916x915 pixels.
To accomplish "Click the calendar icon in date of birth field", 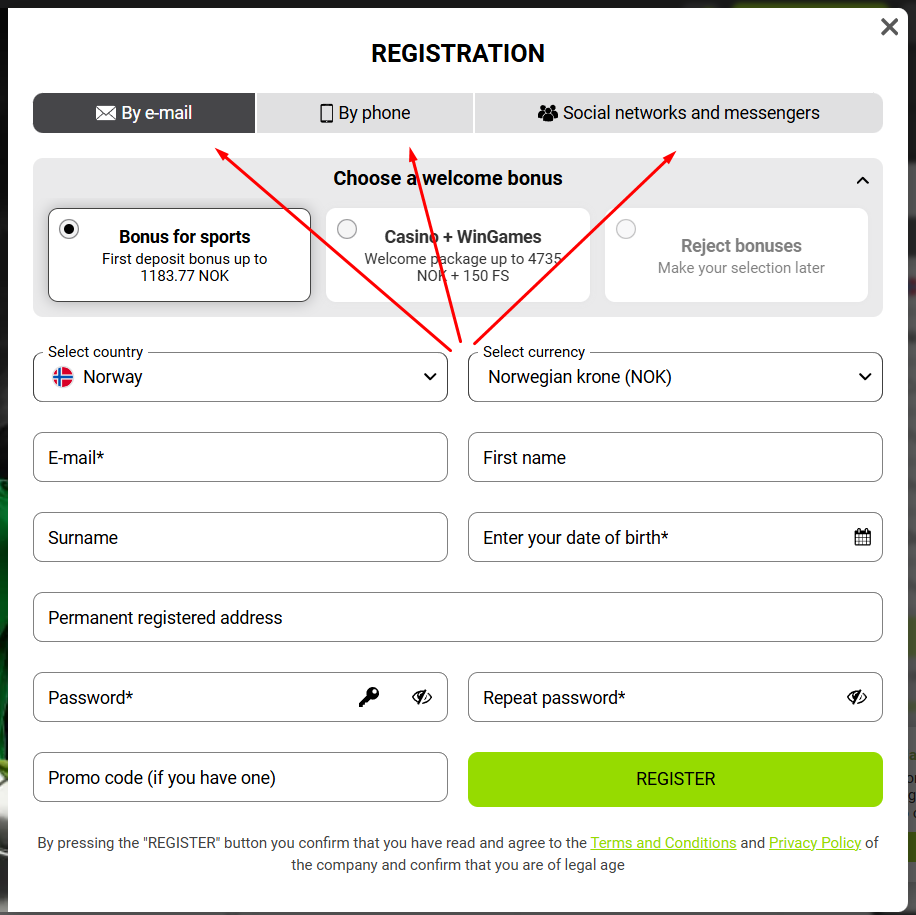I will pos(862,537).
